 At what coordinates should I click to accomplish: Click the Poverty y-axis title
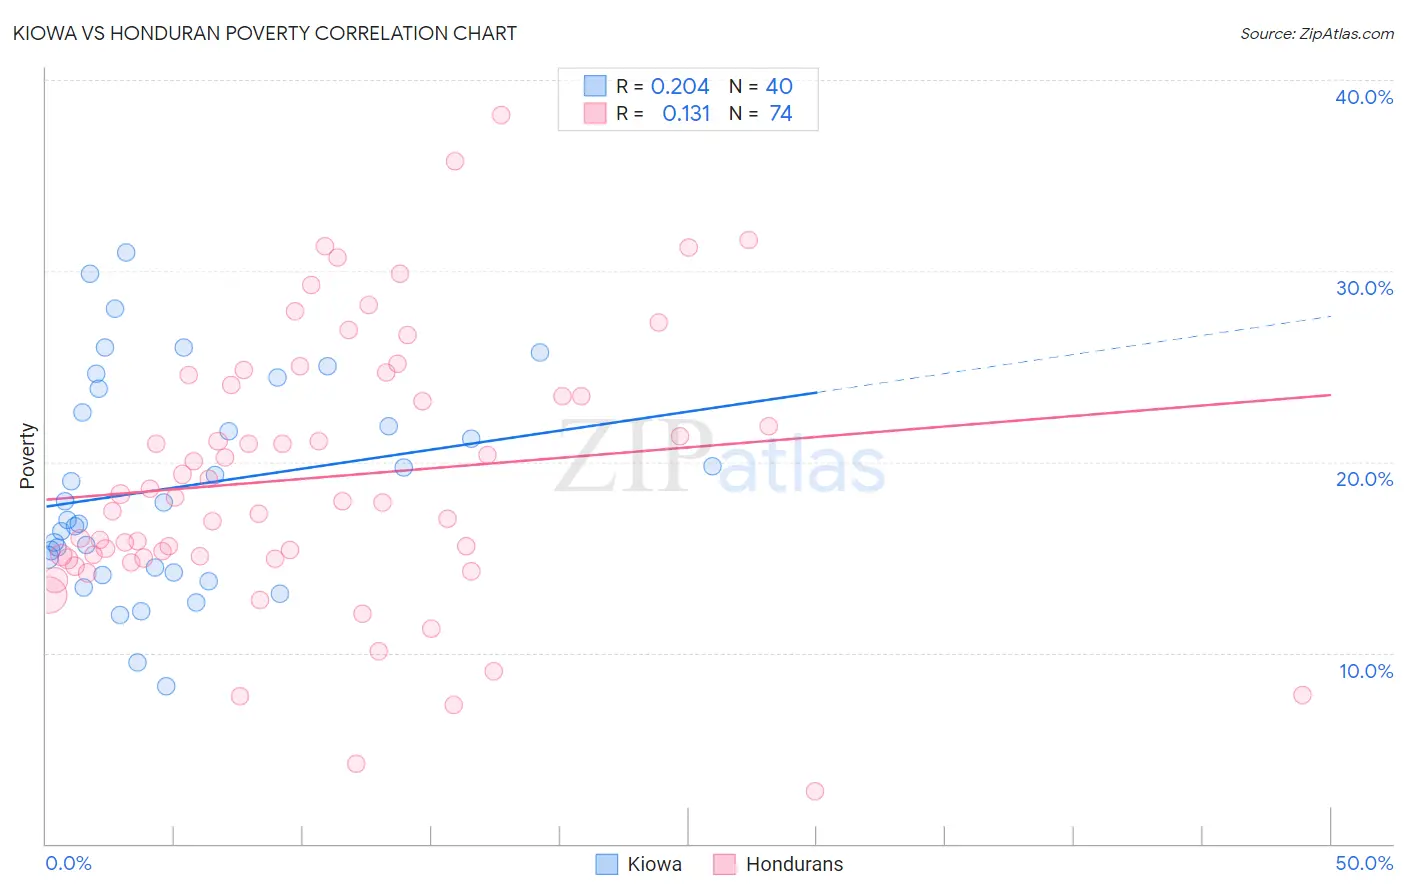[27, 456]
